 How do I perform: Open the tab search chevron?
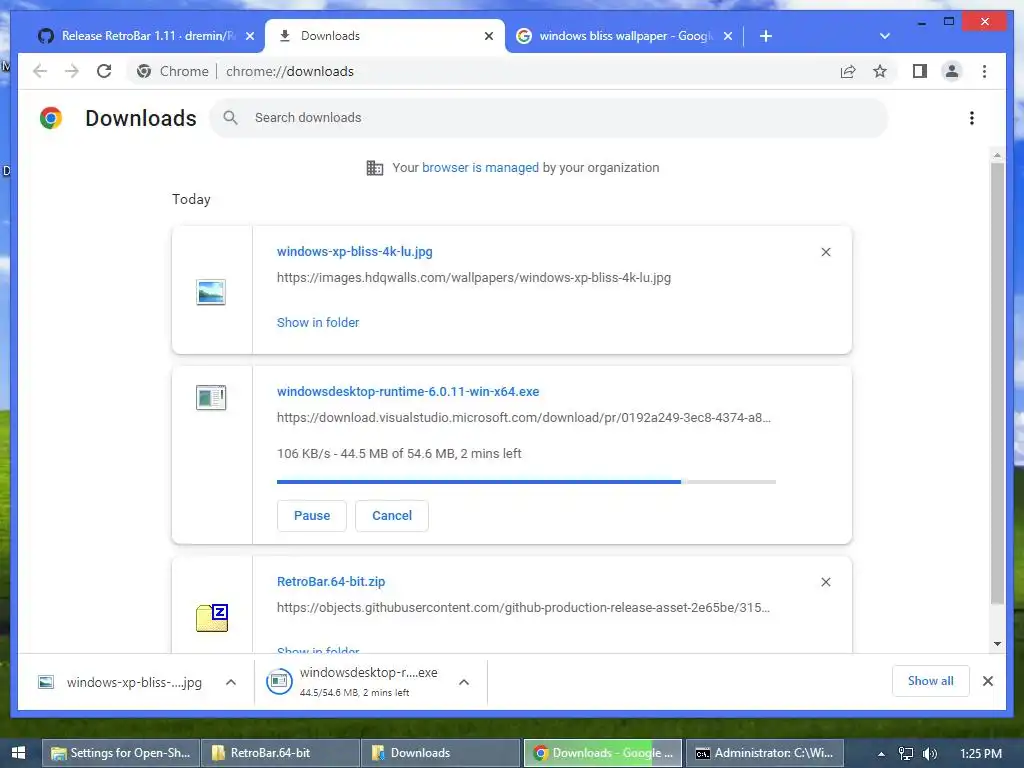[x=885, y=36]
